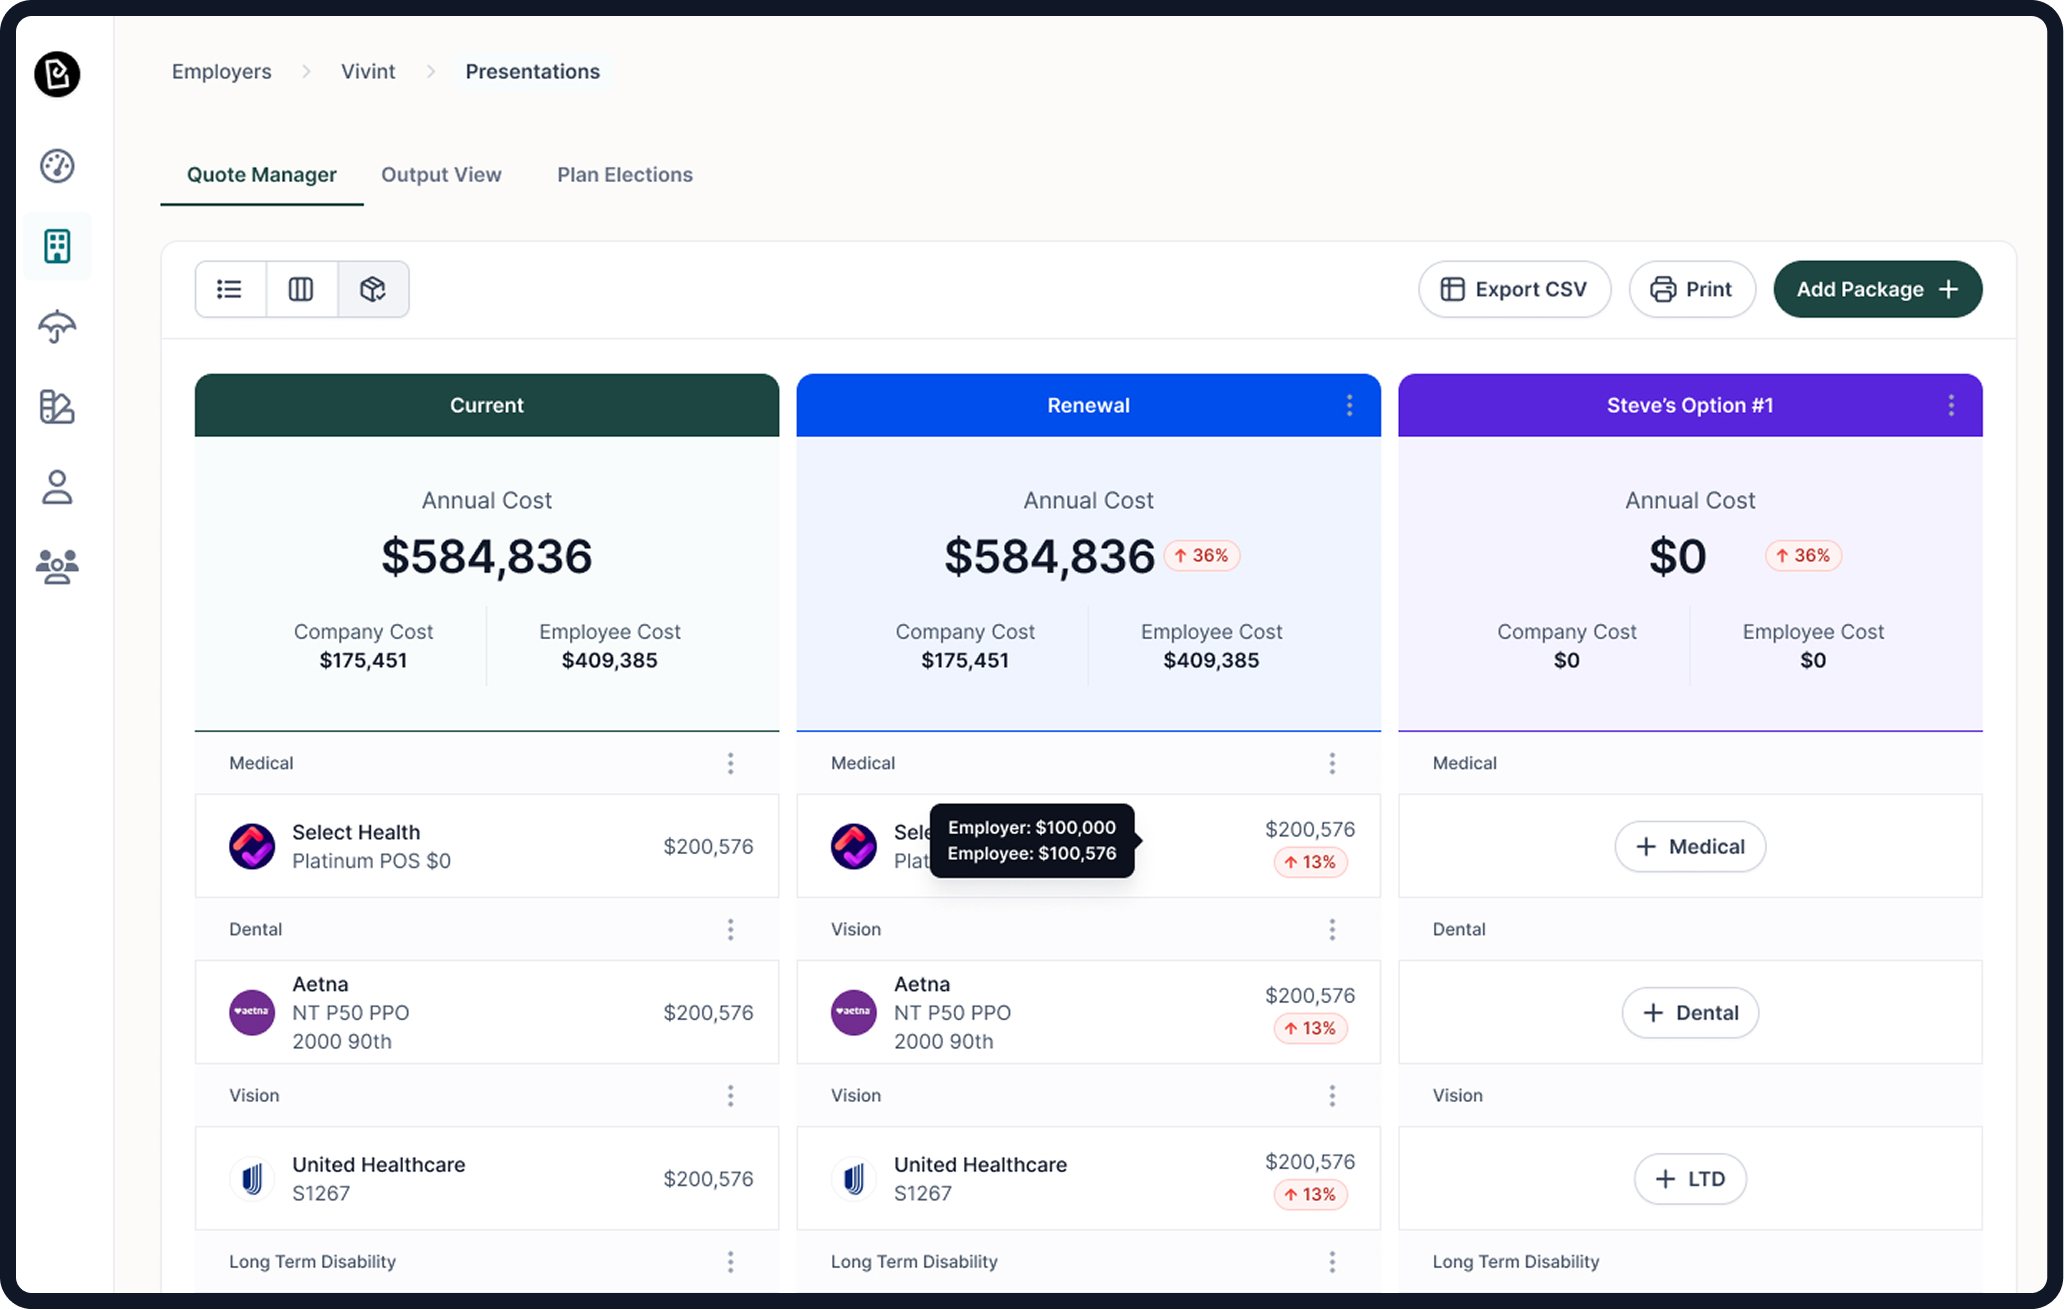Click the Print button
The image size is (2064, 1310).
point(1692,289)
